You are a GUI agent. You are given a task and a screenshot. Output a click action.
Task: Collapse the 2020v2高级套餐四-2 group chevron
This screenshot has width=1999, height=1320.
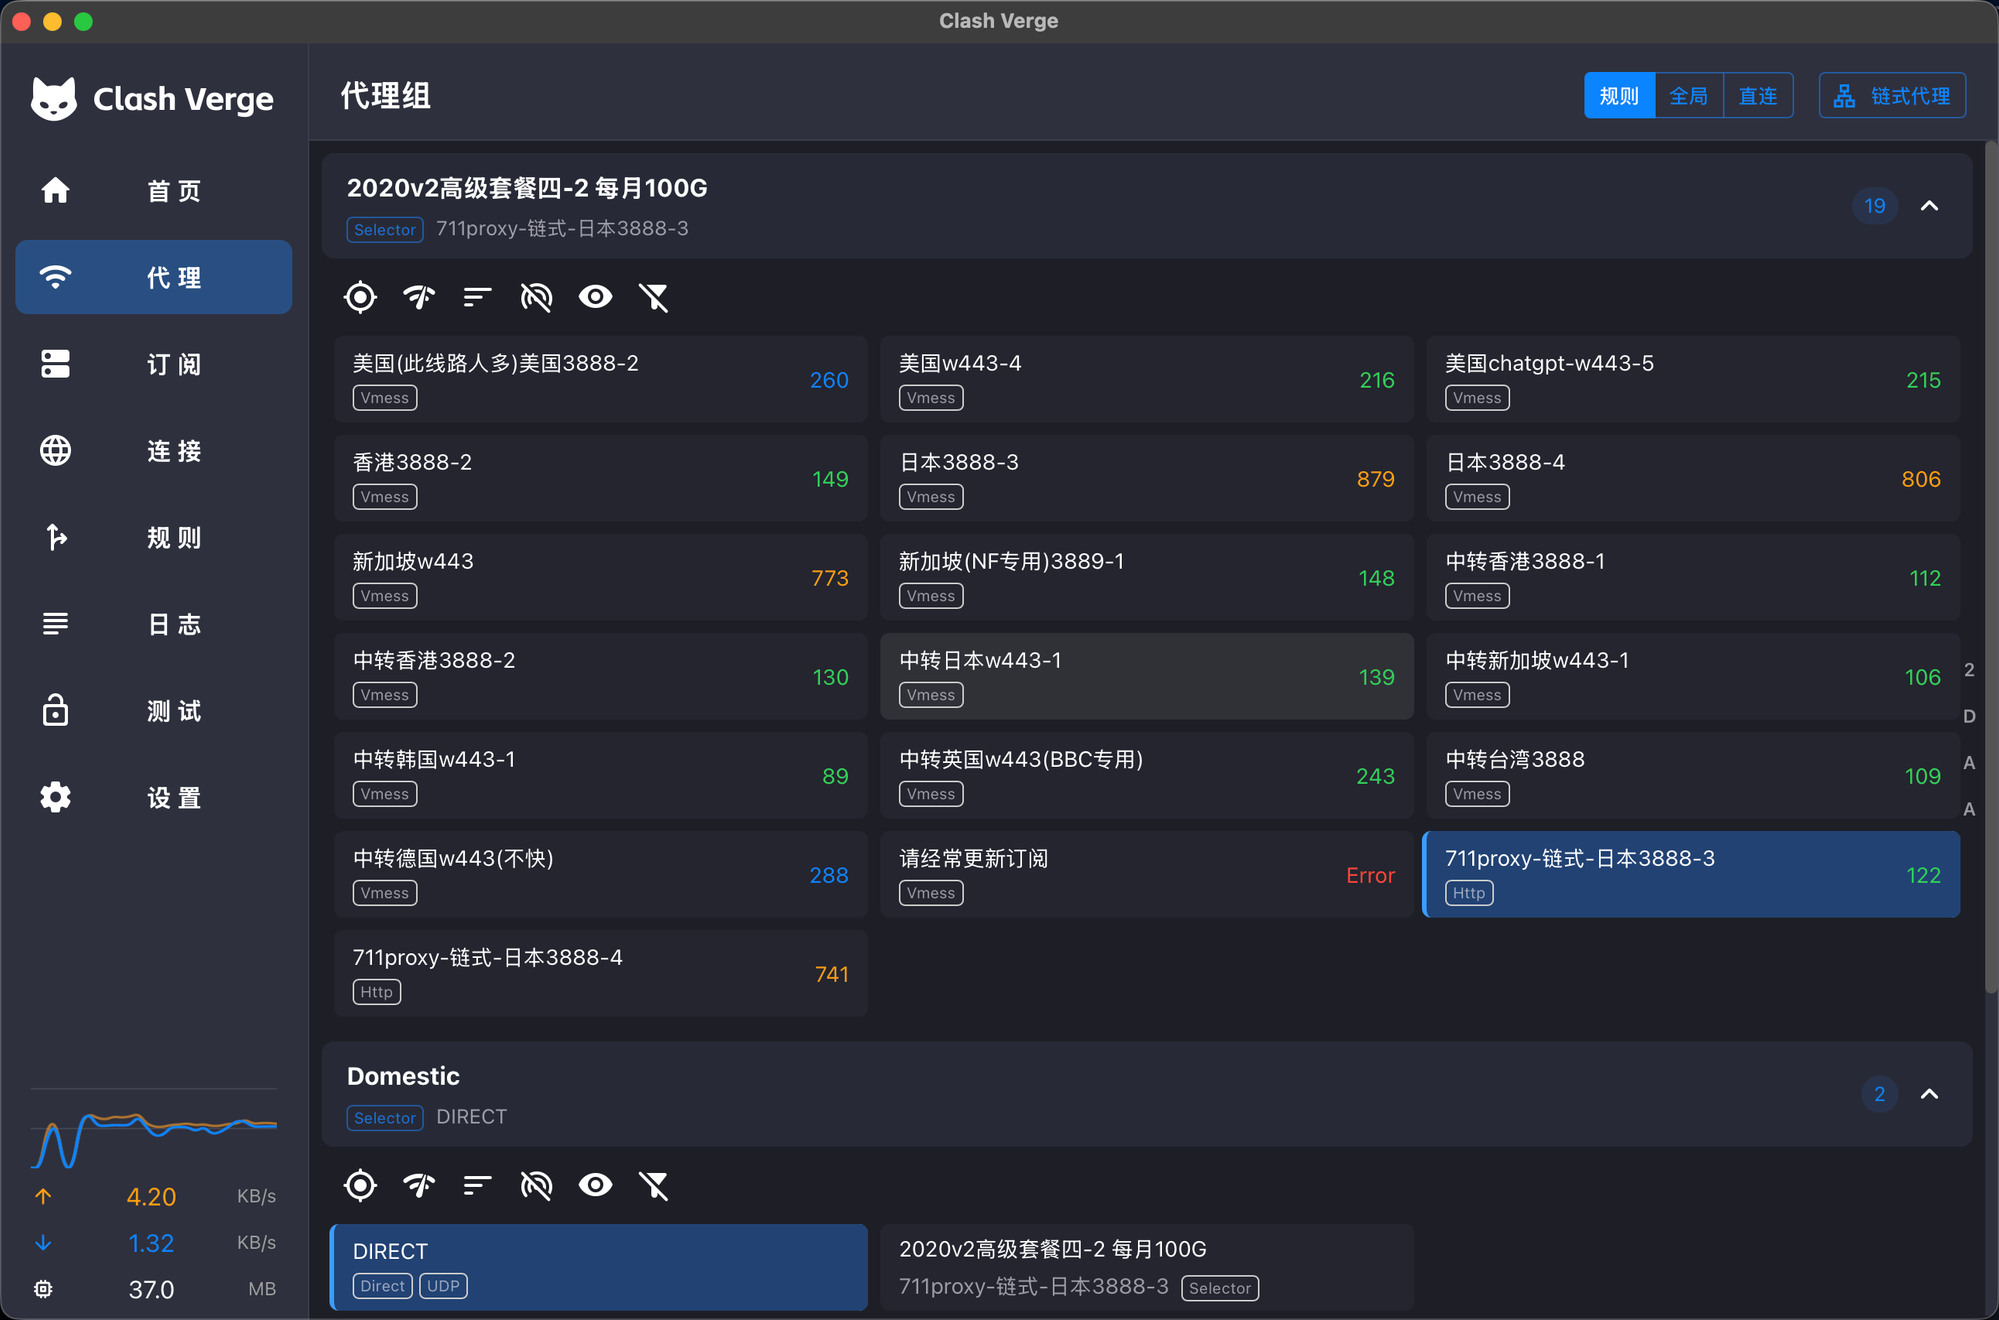[x=1930, y=206]
